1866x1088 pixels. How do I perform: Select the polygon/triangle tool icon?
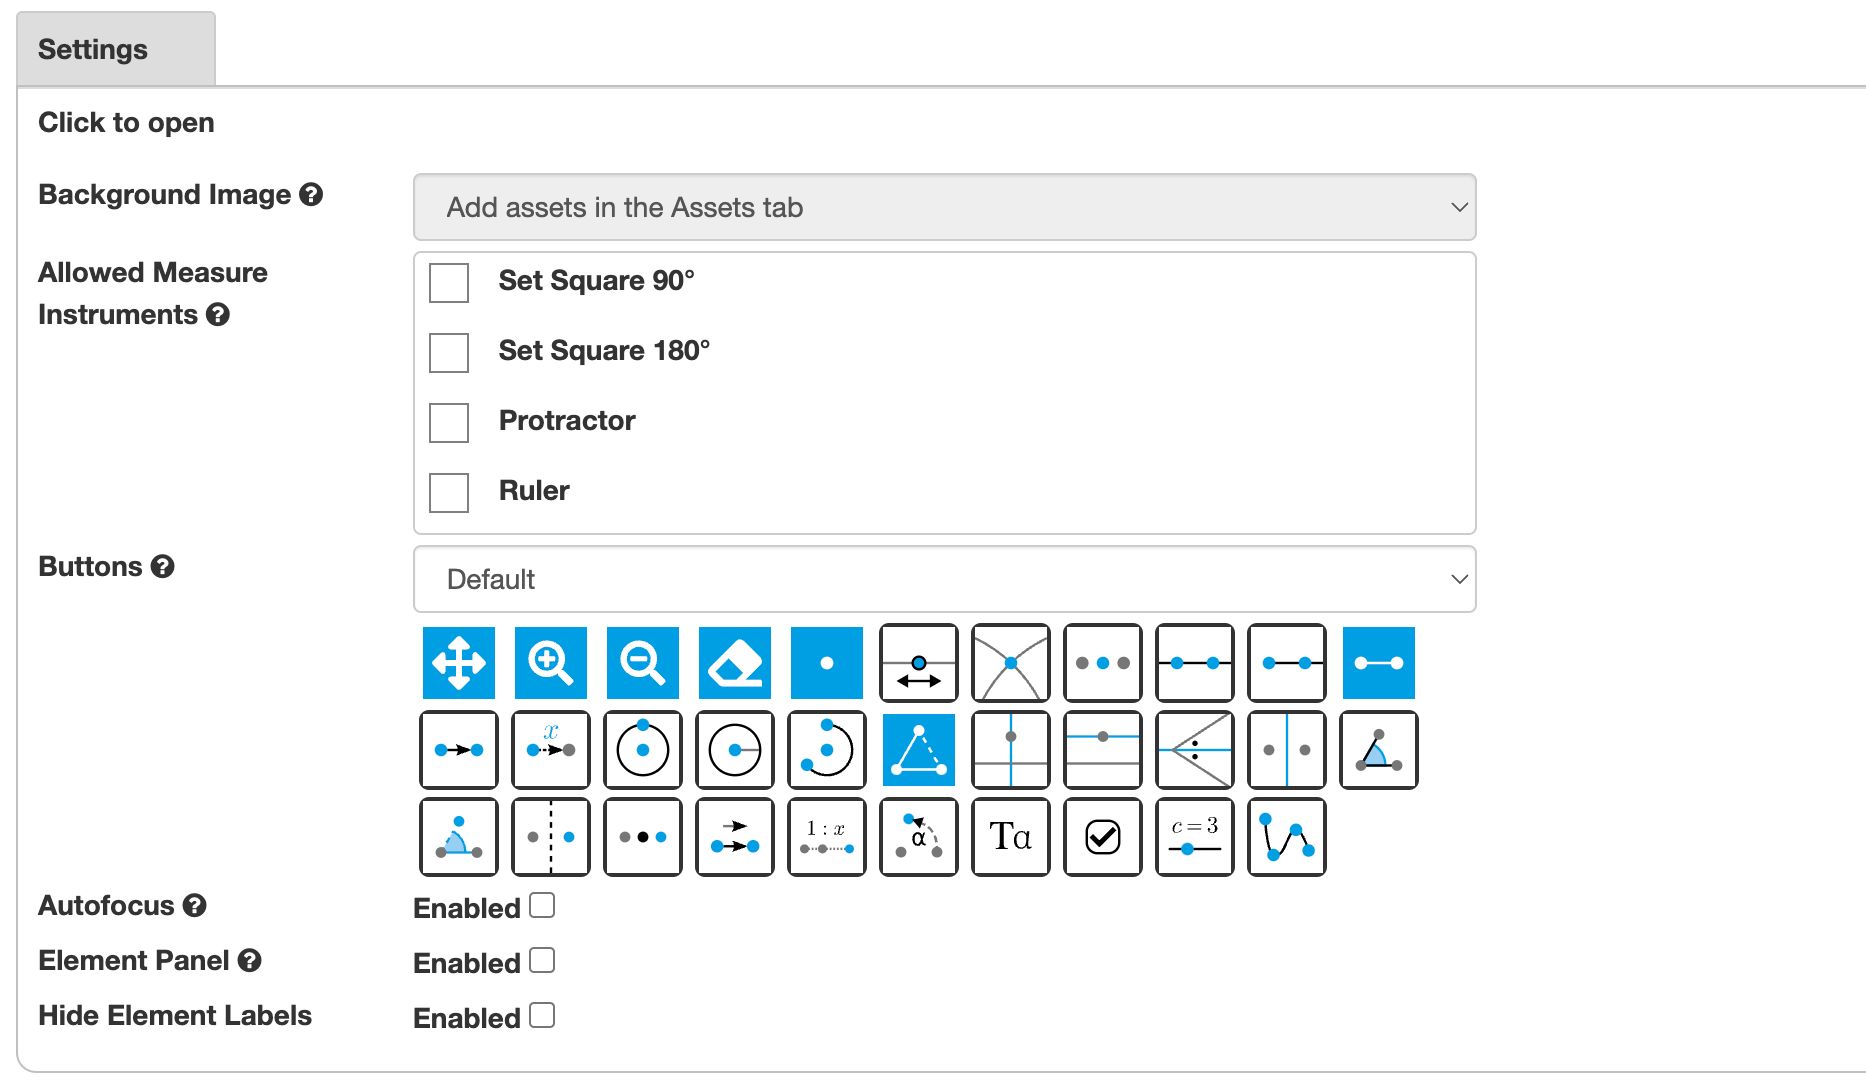tap(919, 750)
